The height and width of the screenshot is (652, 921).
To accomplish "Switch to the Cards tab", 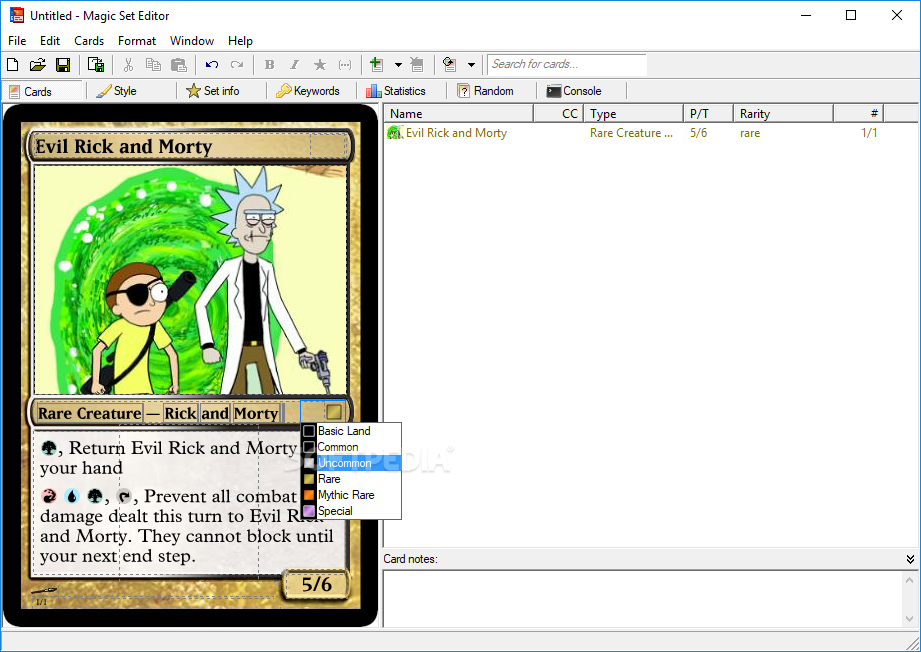I will (42, 92).
